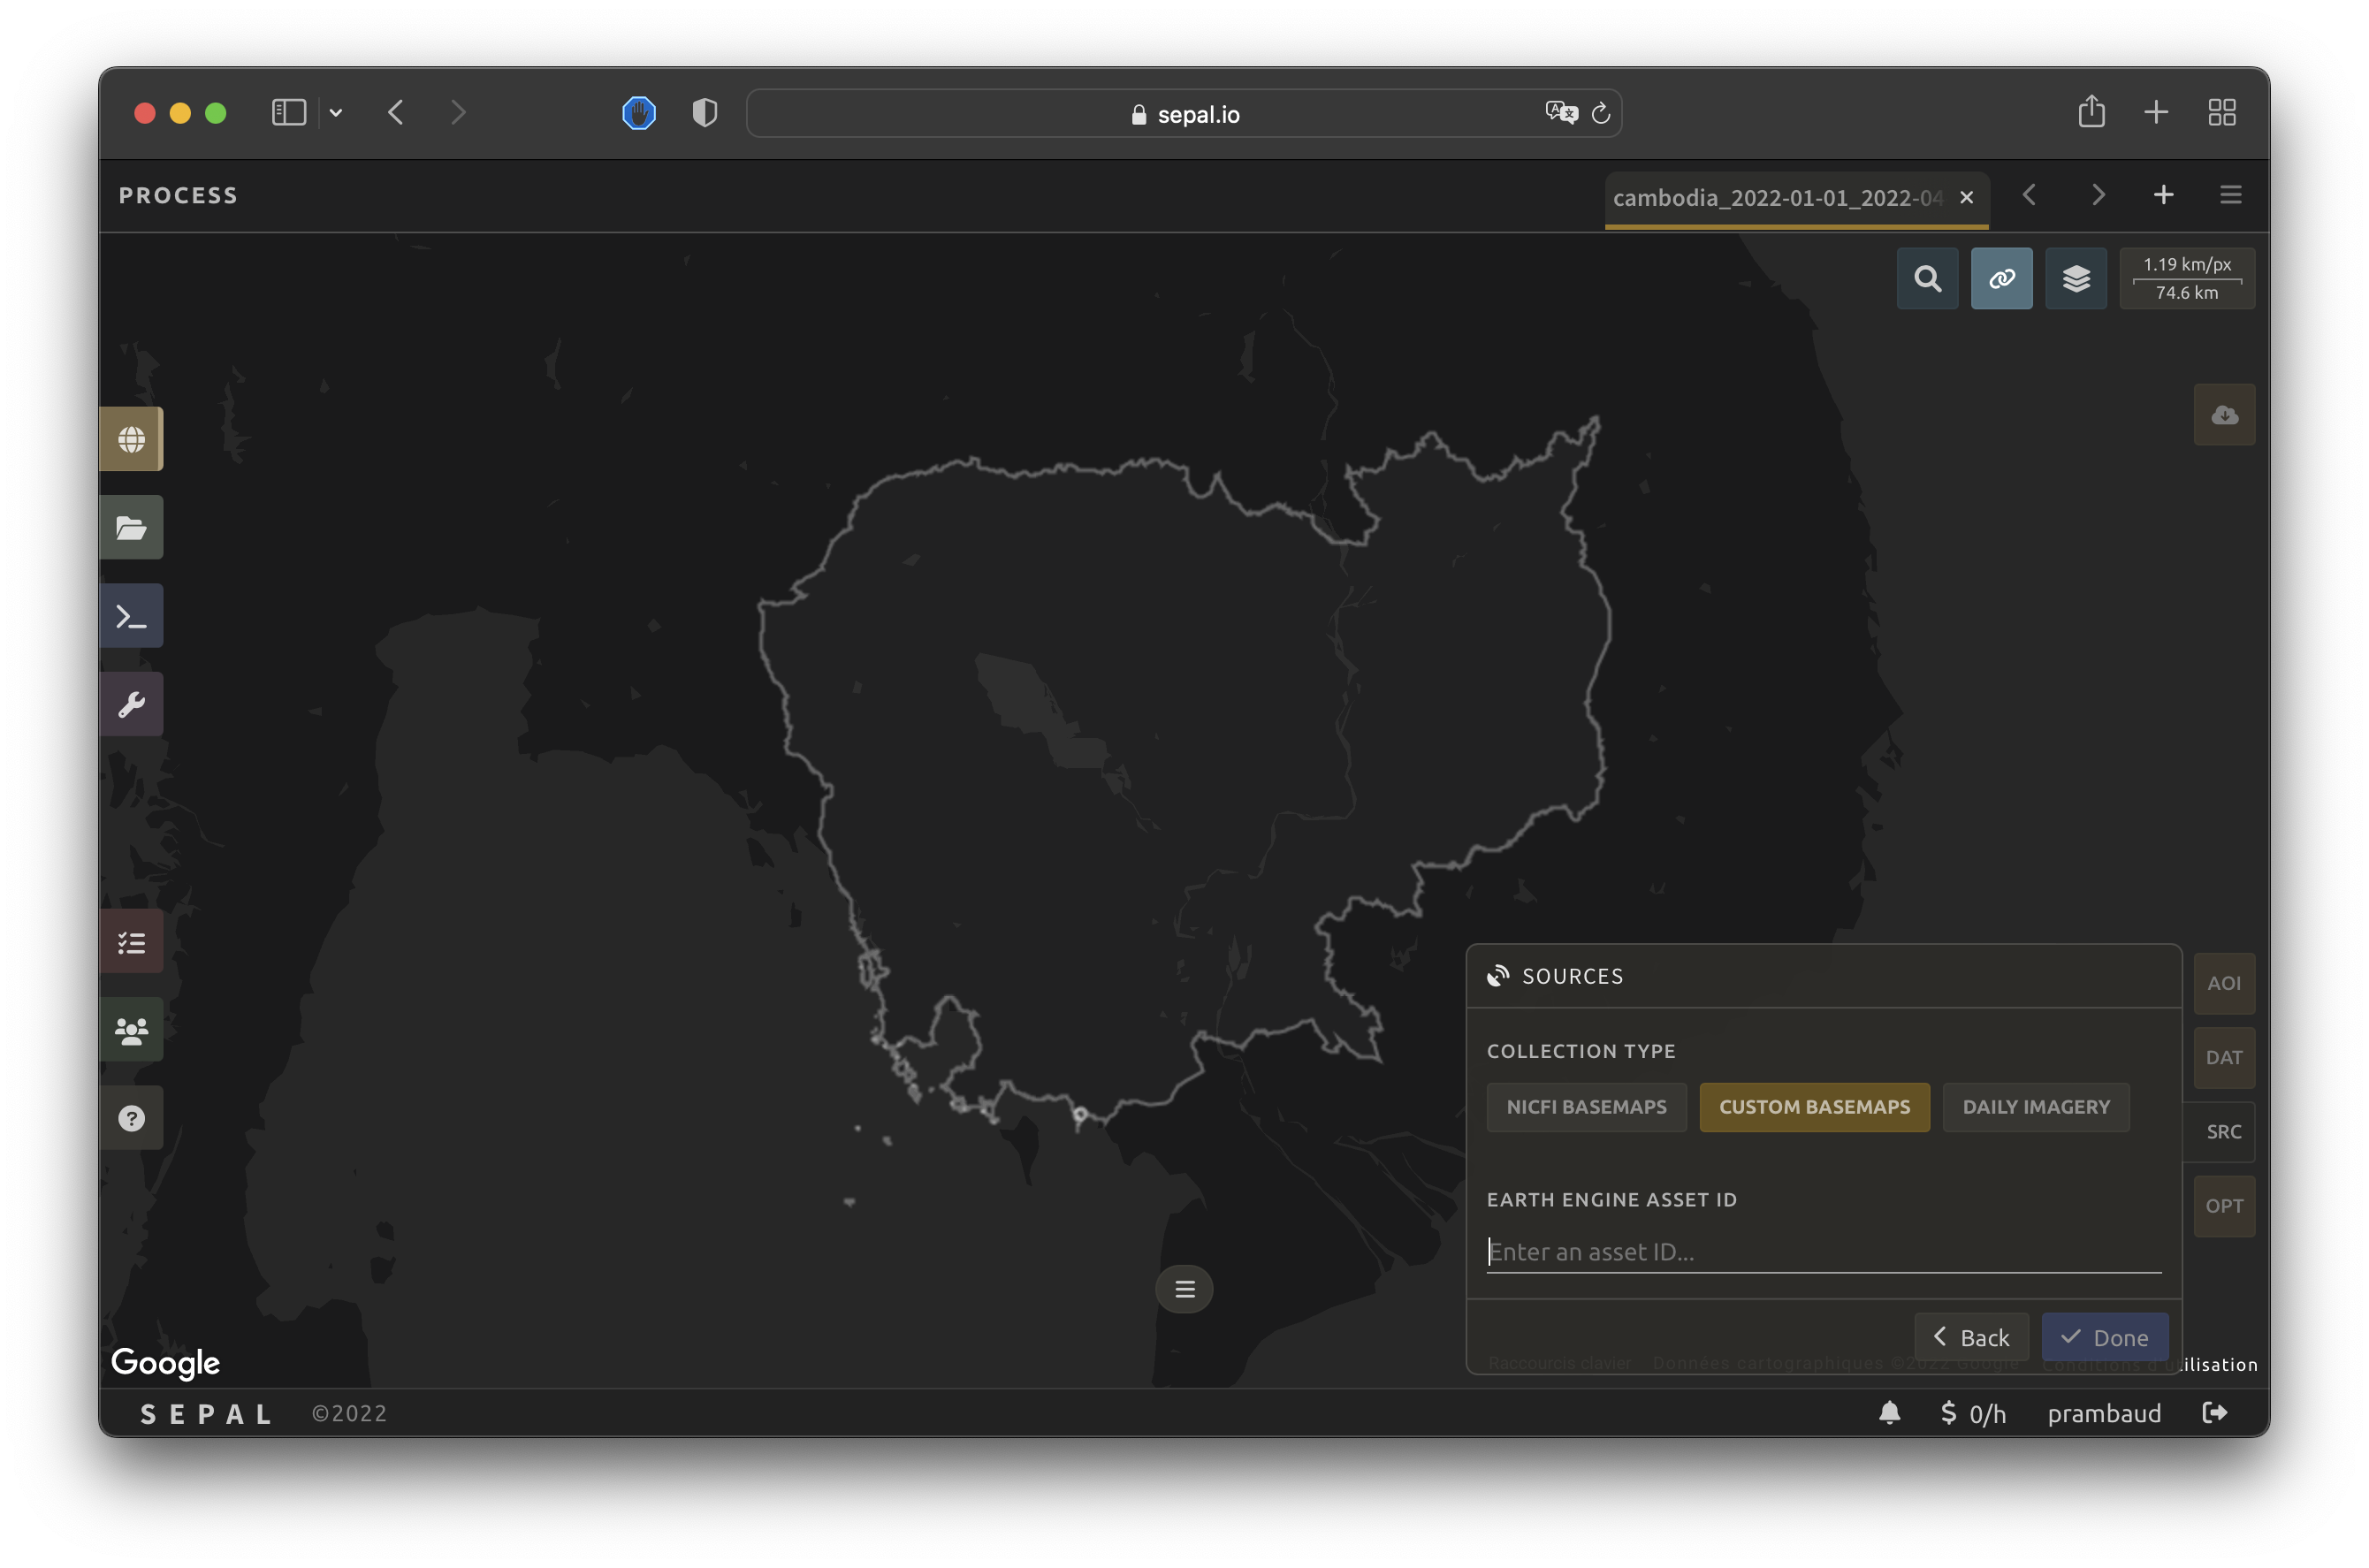
Task: Toggle the linked maps chain button
Action: (2001, 278)
